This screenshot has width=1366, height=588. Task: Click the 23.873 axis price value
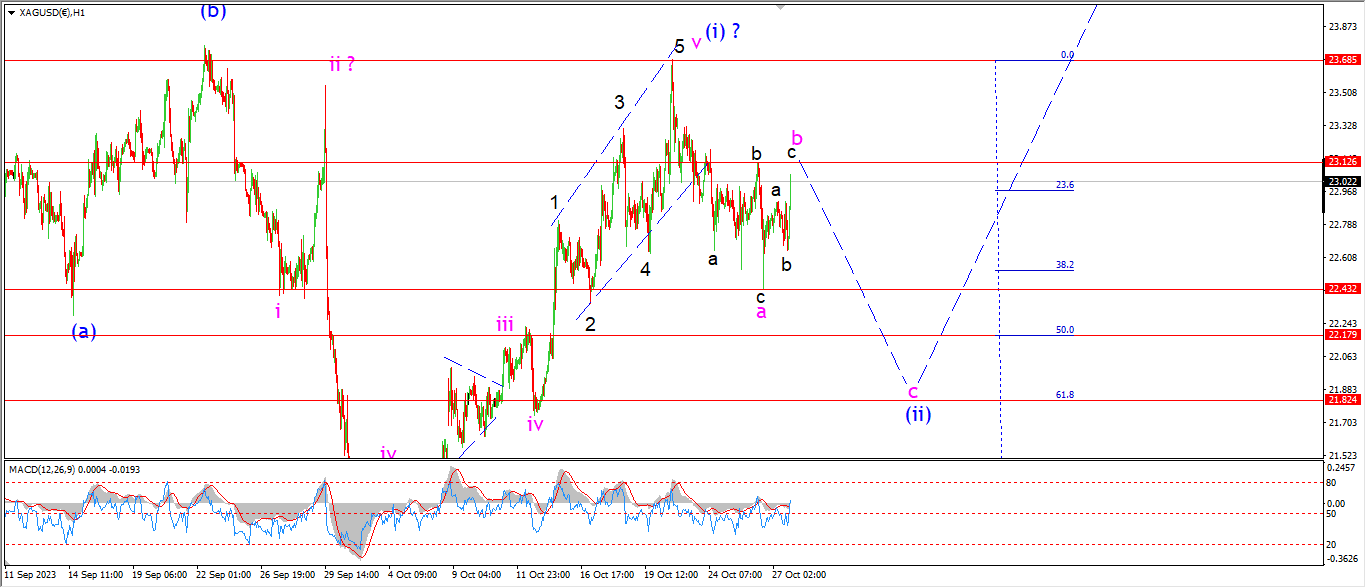point(1341,27)
